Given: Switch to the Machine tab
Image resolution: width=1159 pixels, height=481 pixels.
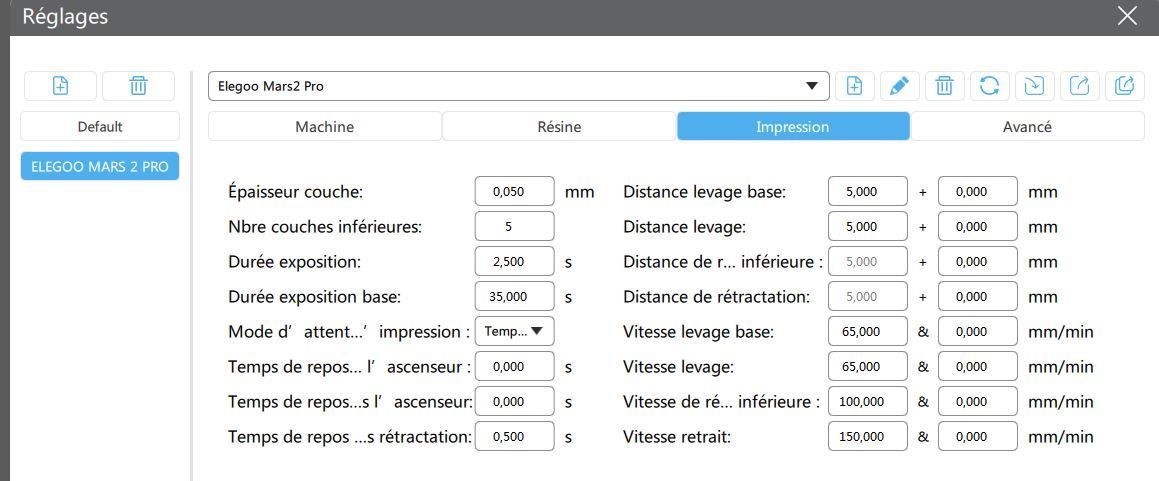Looking at the screenshot, I should pos(324,127).
